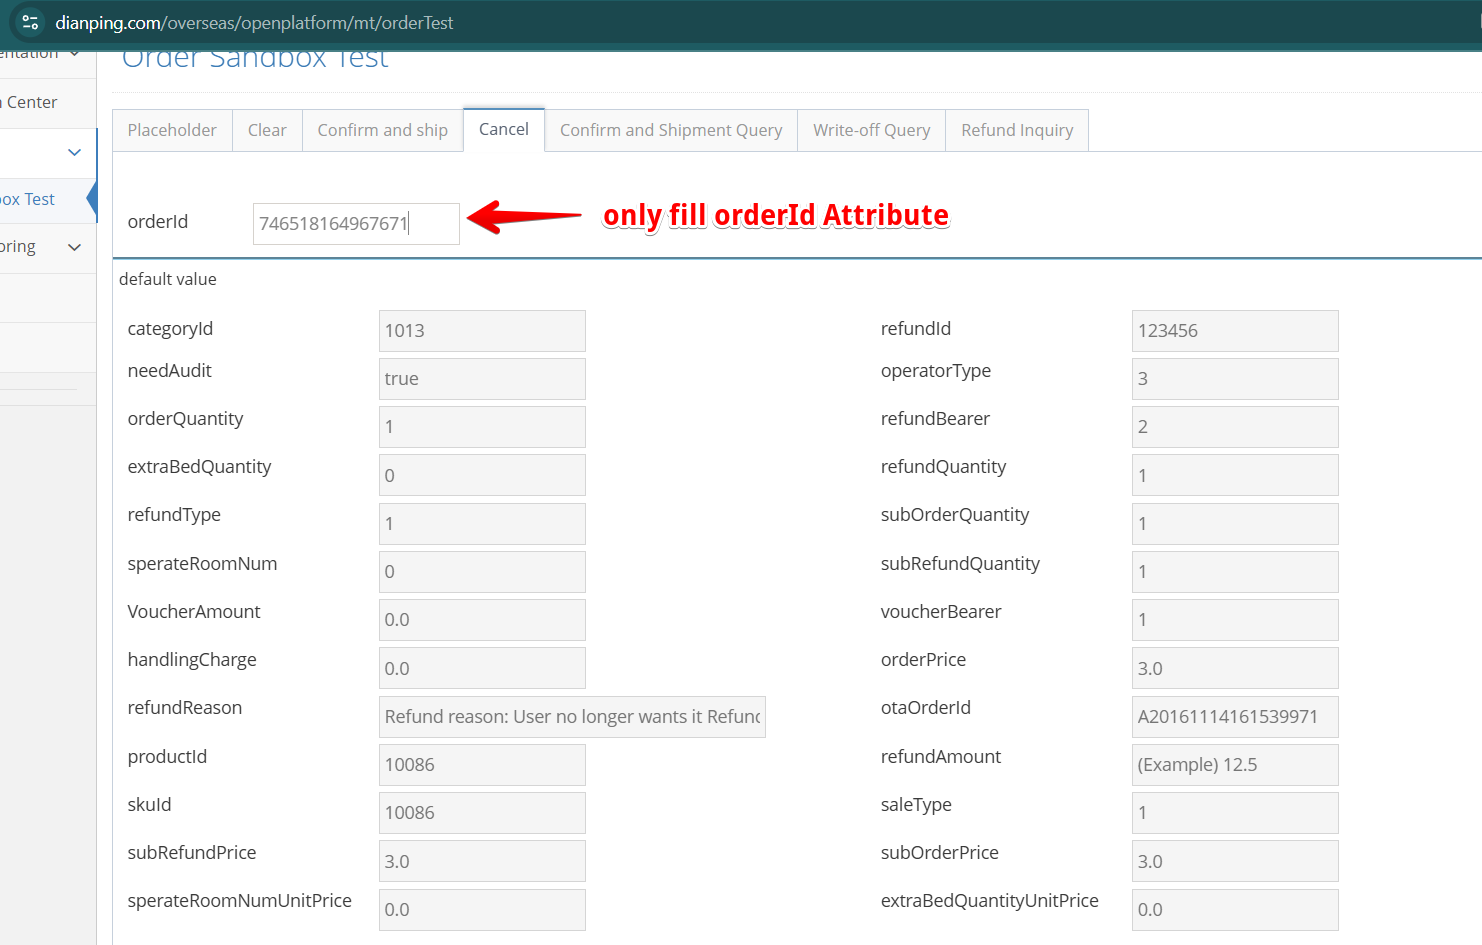Click the categoryId field showing 1013
The height and width of the screenshot is (945, 1482).
pos(482,331)
